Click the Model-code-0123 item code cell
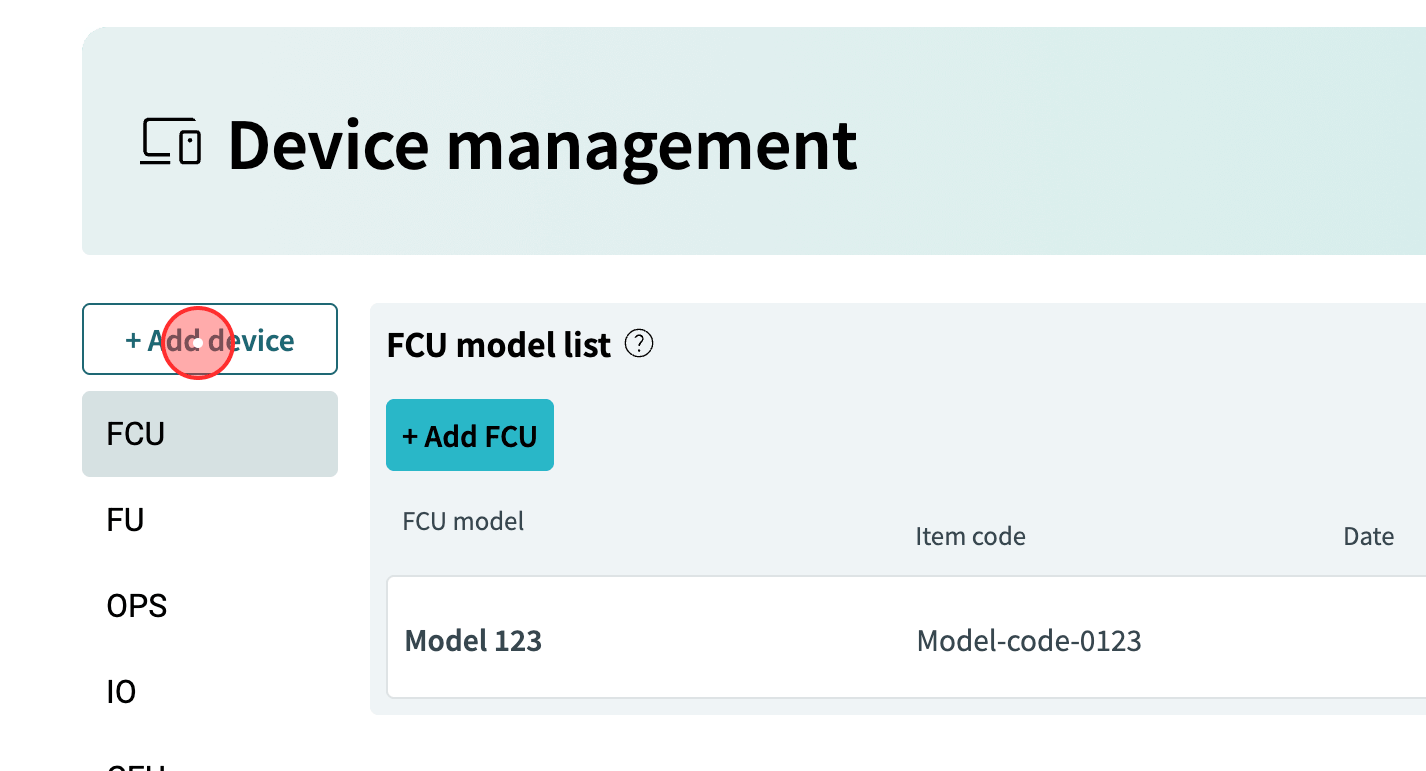The width and height of the screenshot is (1426, 771). click(x=1029, y=640)
